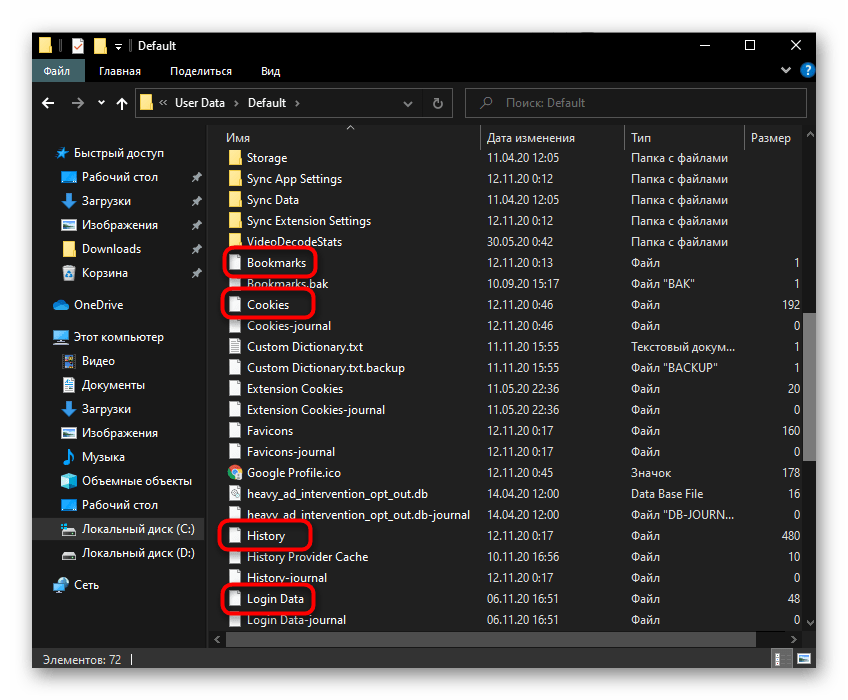Open recent locations dropdown arrow

(101, 103)
